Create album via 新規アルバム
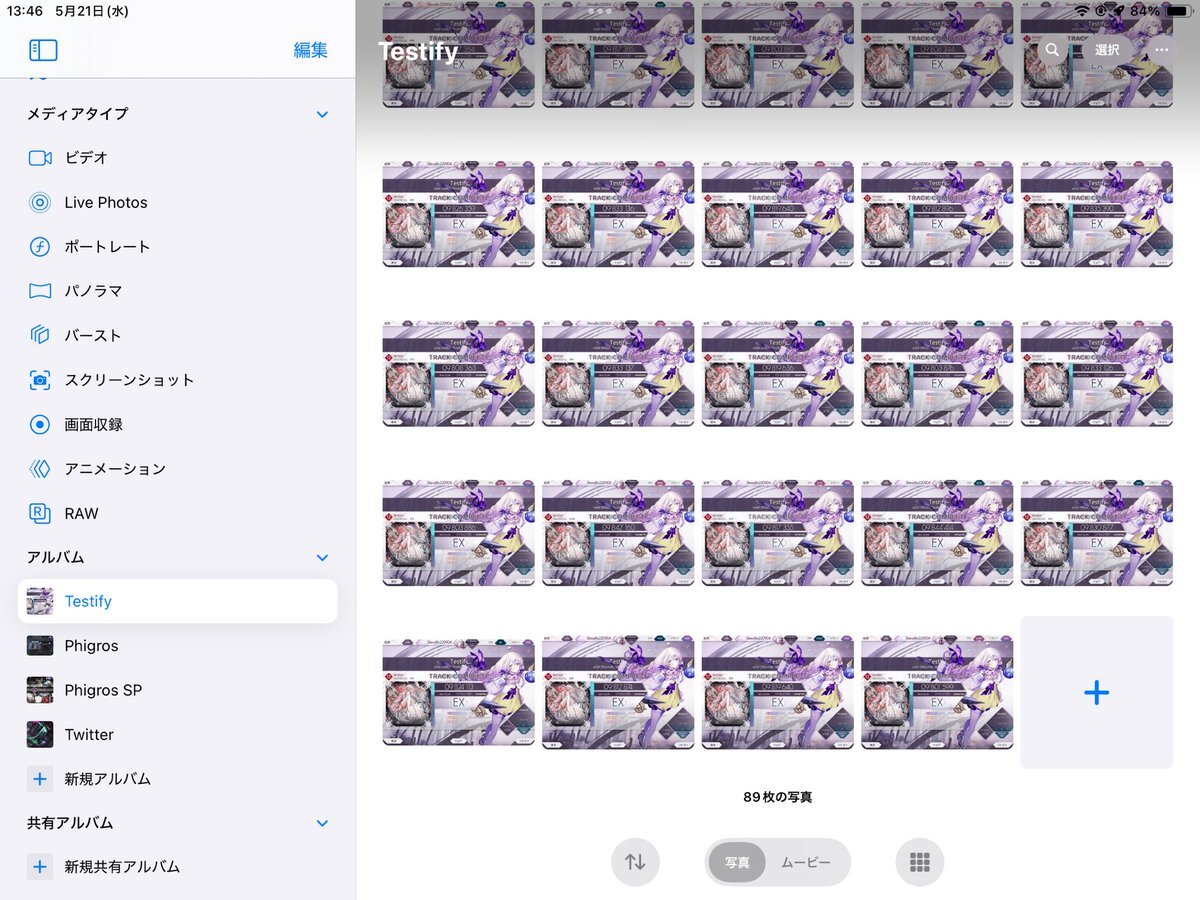This screenshot has height=900, width=1200. 178,778
